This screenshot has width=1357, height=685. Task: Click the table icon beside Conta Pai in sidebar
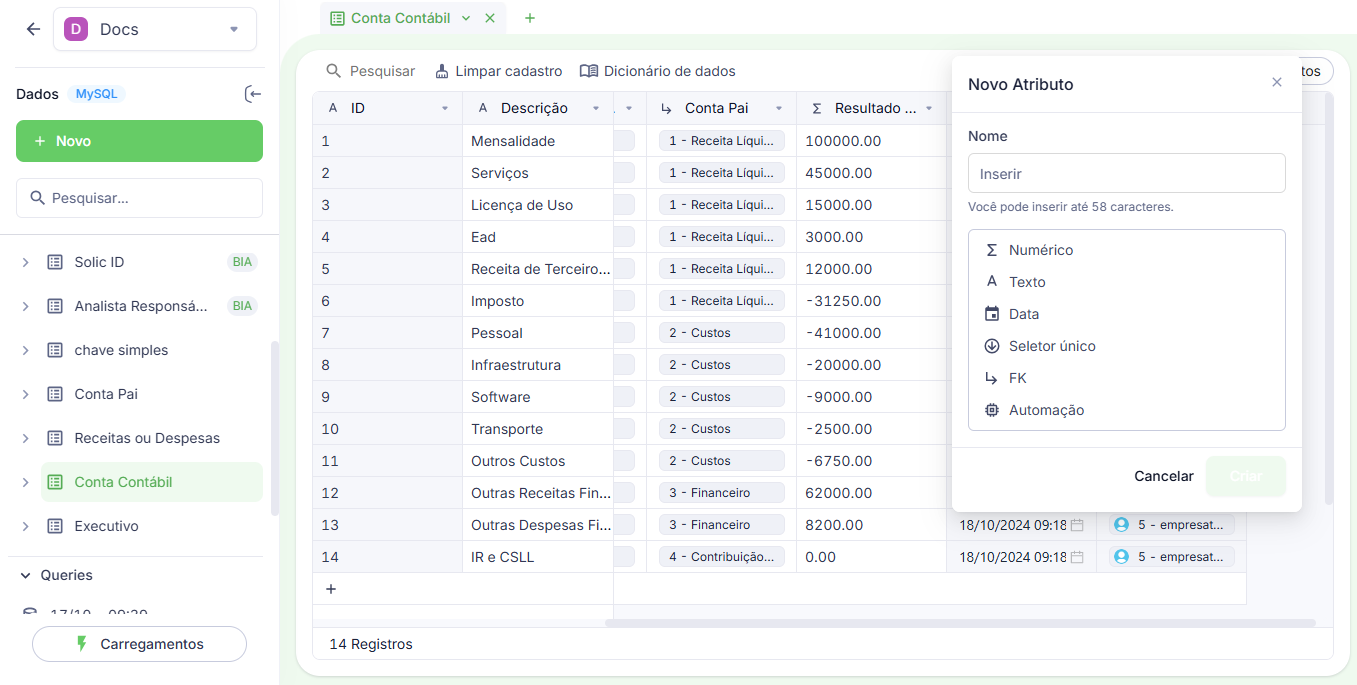click(55, 394)
